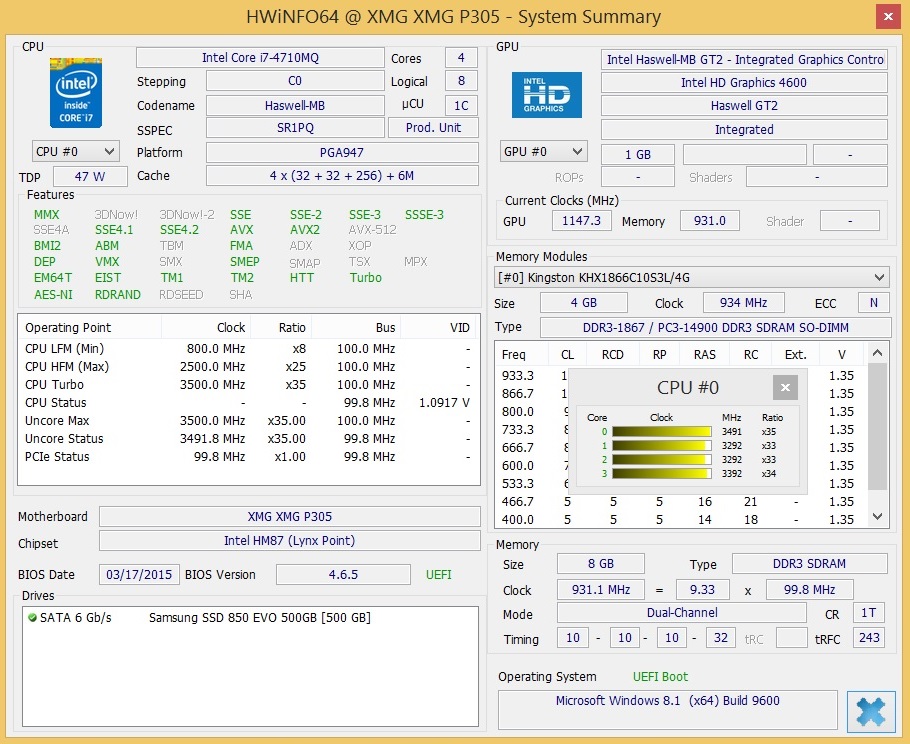Click the TDP value 47 W

90,176
